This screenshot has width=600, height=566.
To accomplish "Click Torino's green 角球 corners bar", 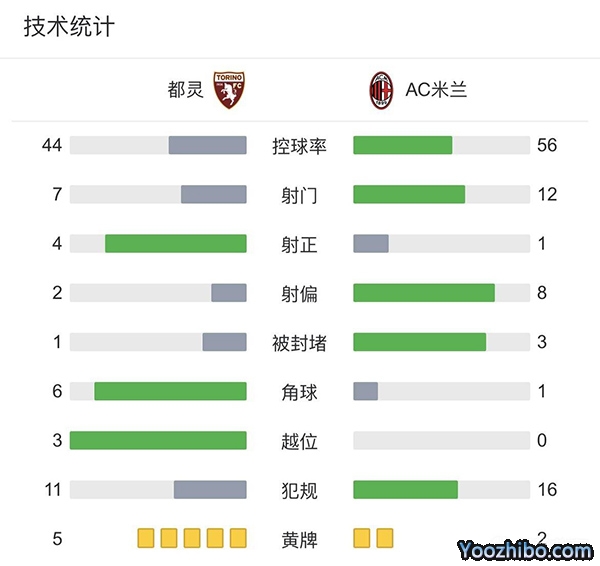I will tap(170, 391).
